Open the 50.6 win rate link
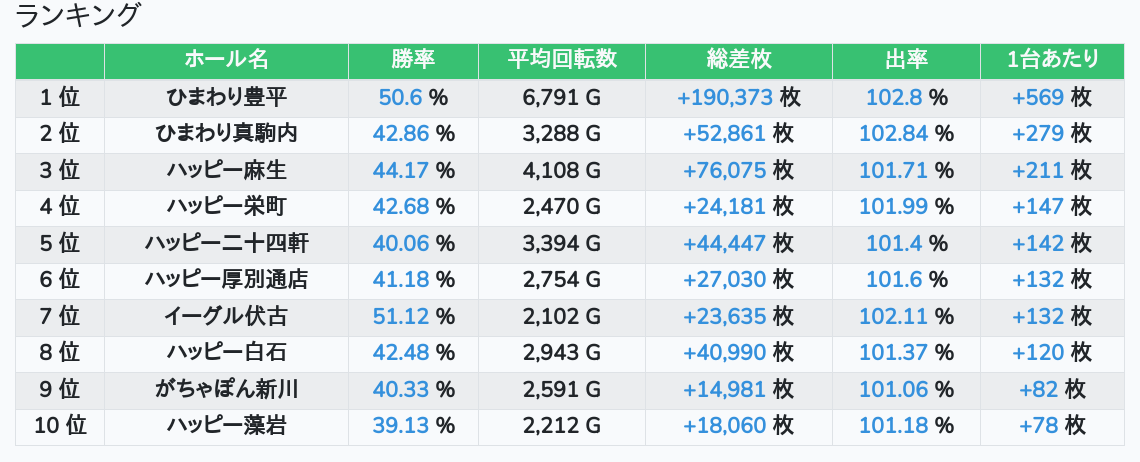Screen dimensions: 1140x462 [x=400, y=98]
